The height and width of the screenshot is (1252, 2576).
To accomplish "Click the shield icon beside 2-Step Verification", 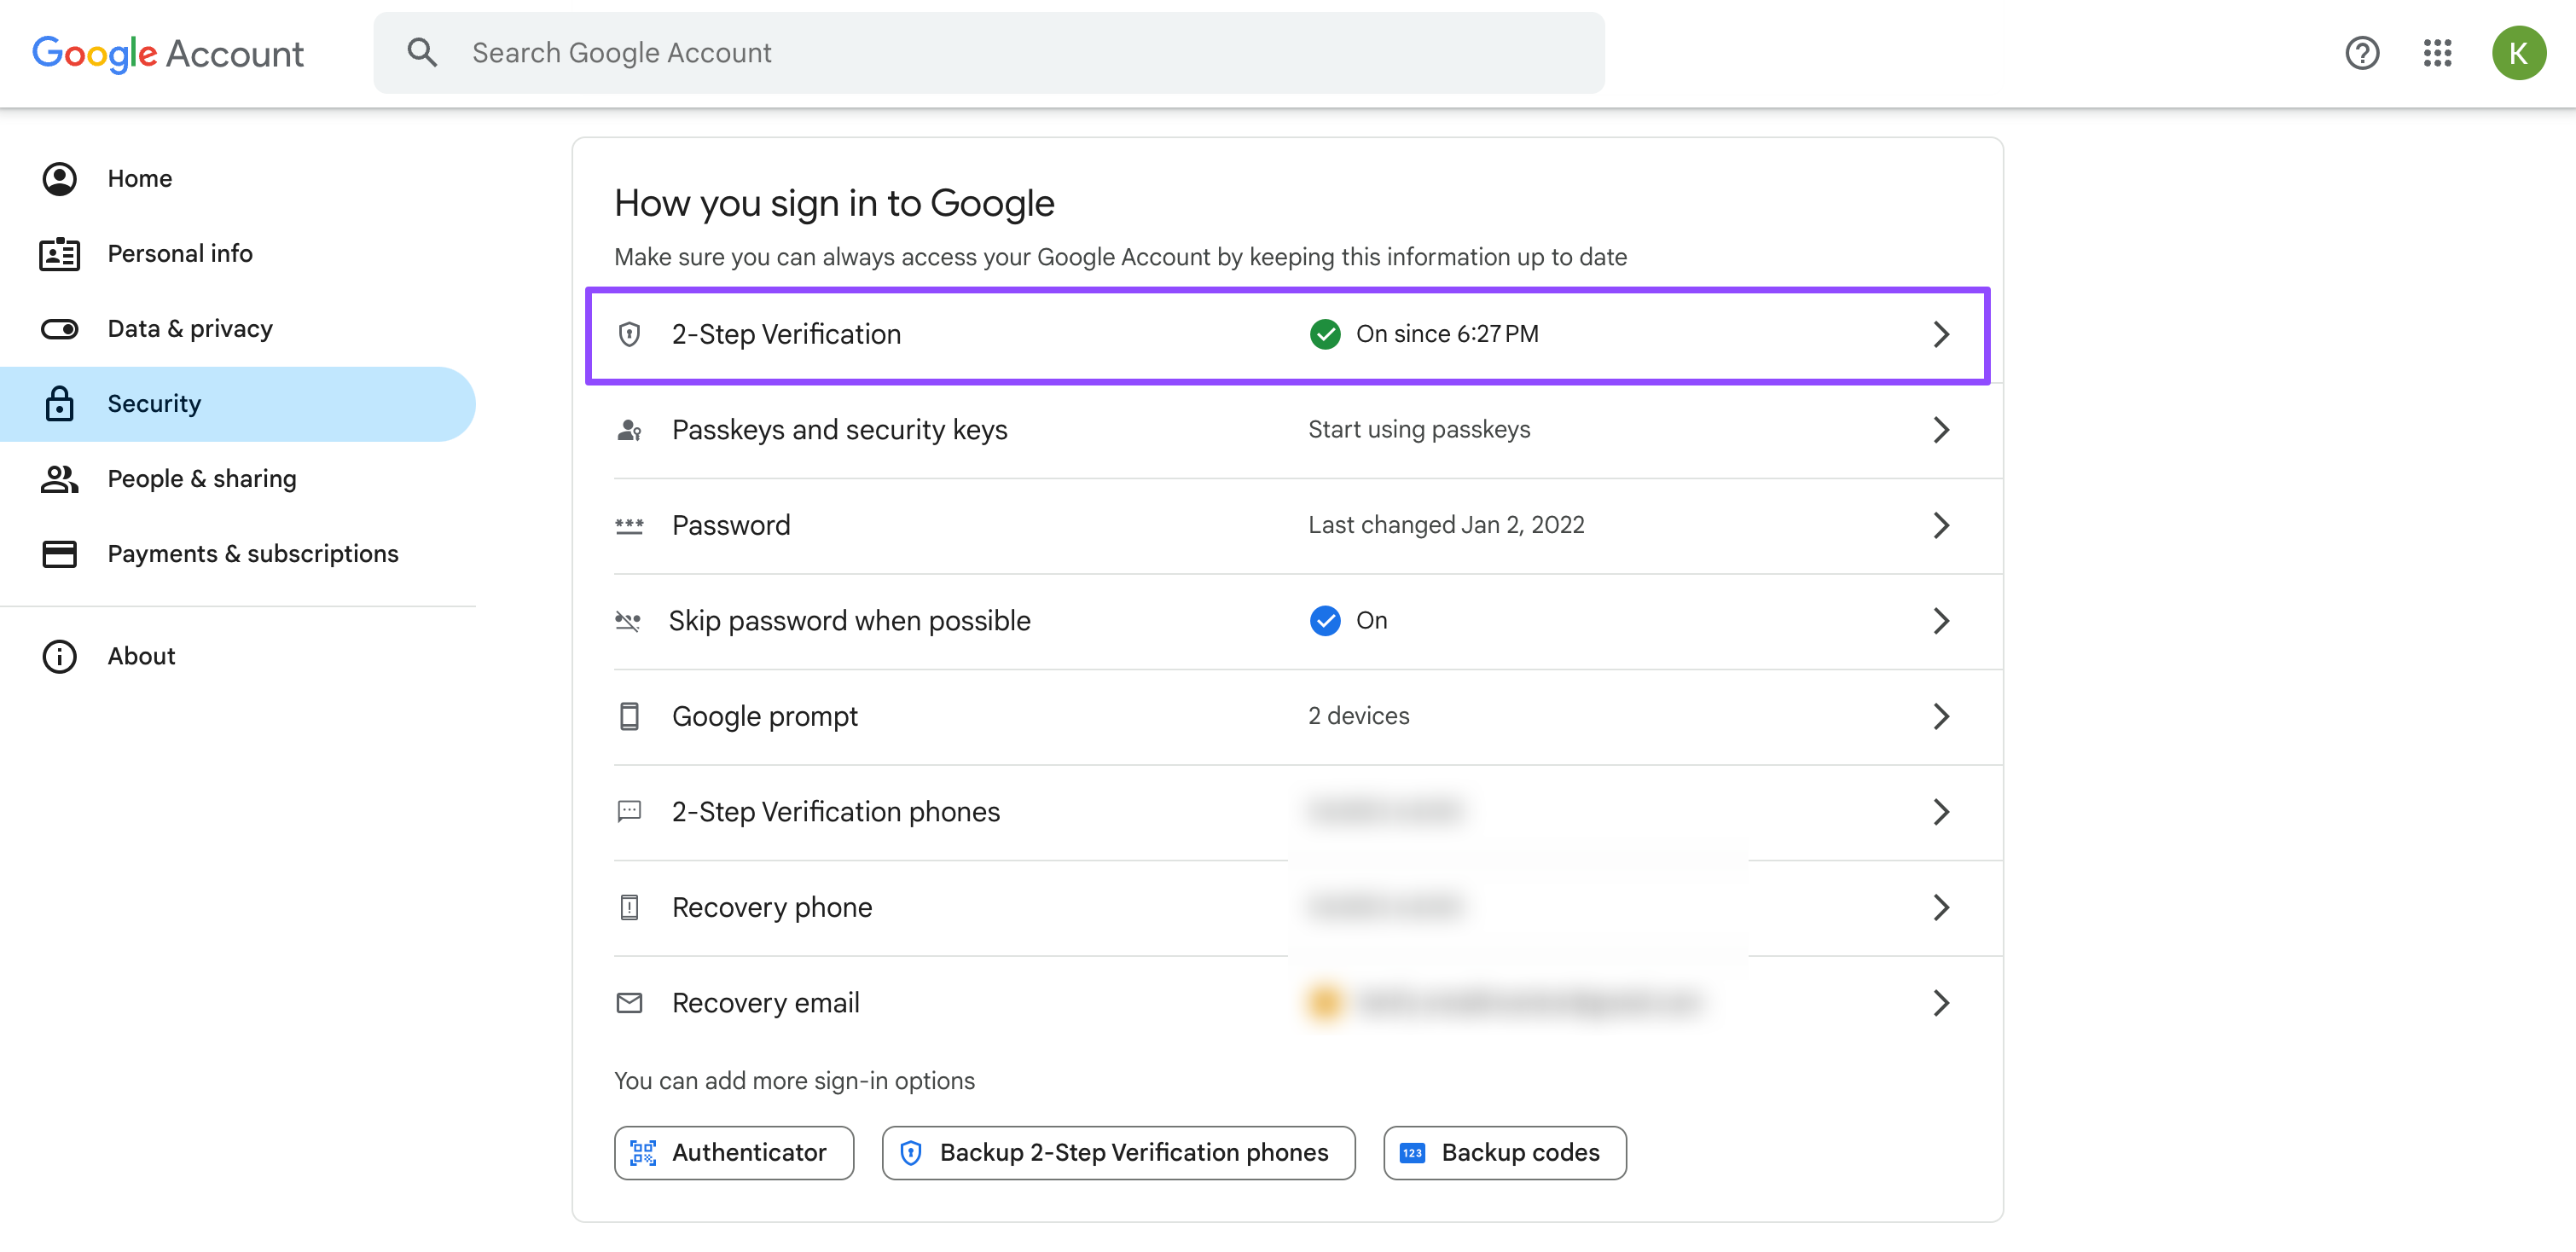I will (629, 334).
